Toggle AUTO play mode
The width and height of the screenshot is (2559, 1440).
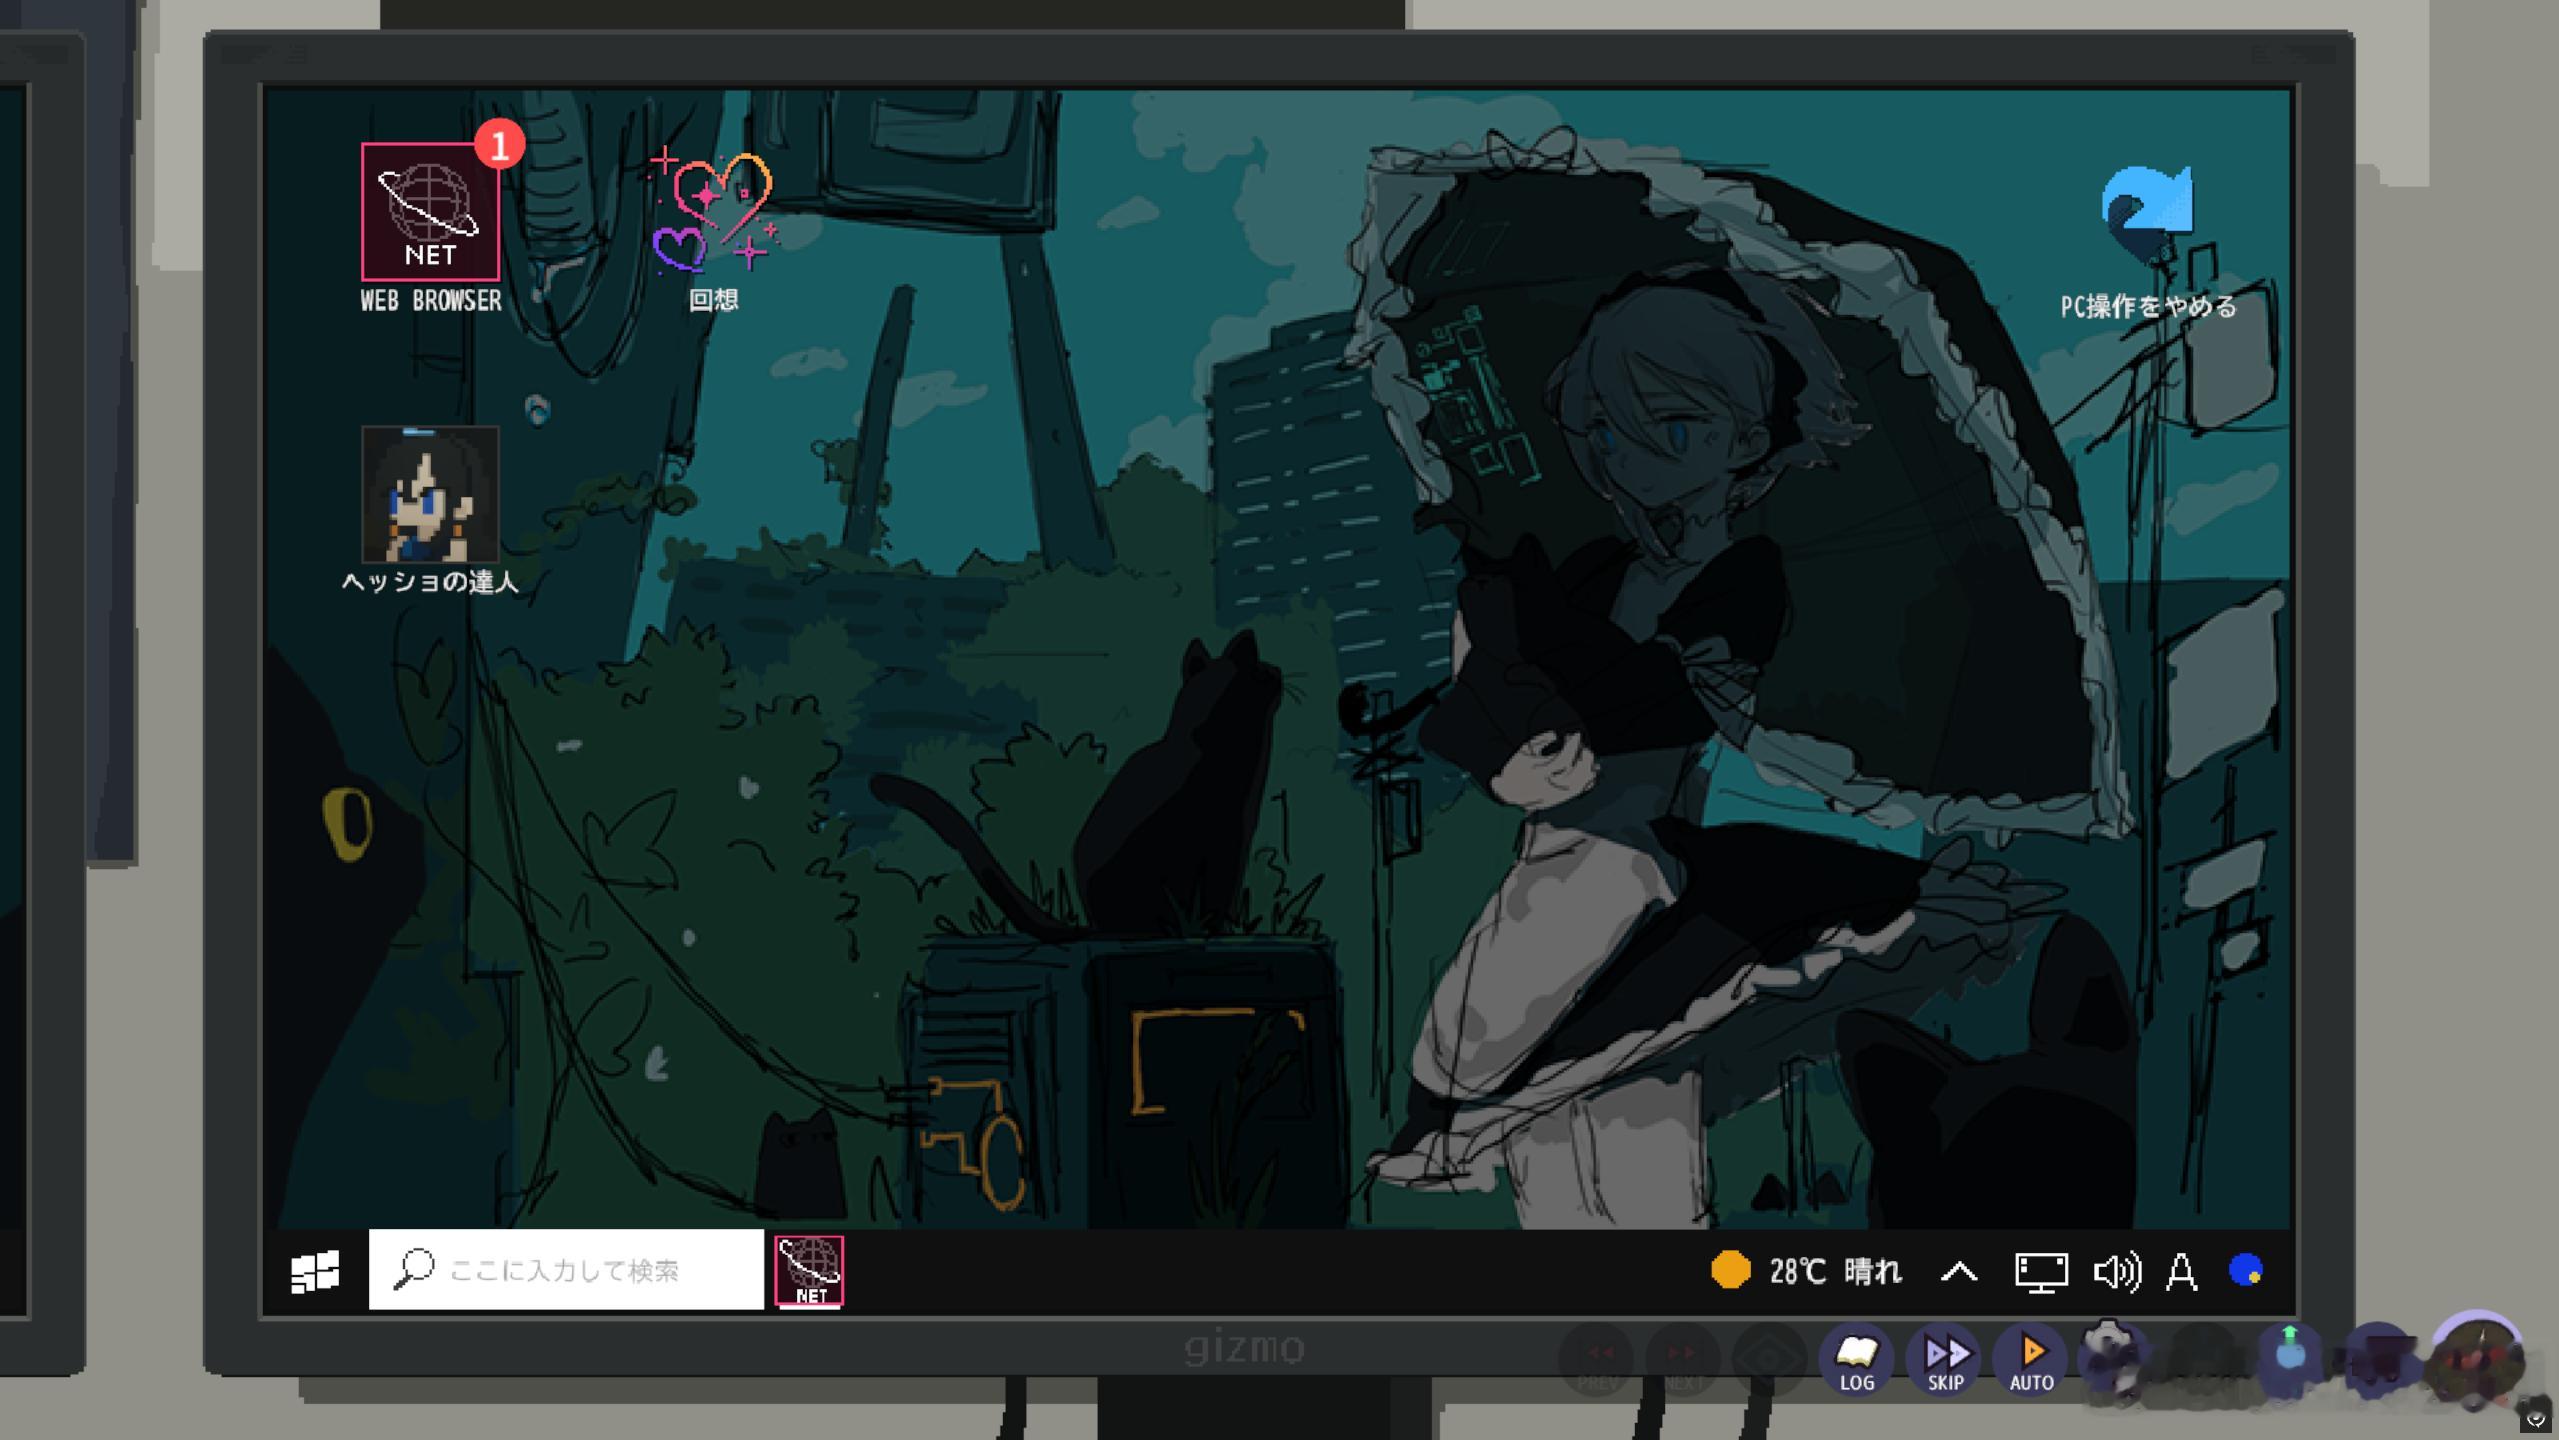pos(2031,1360)
